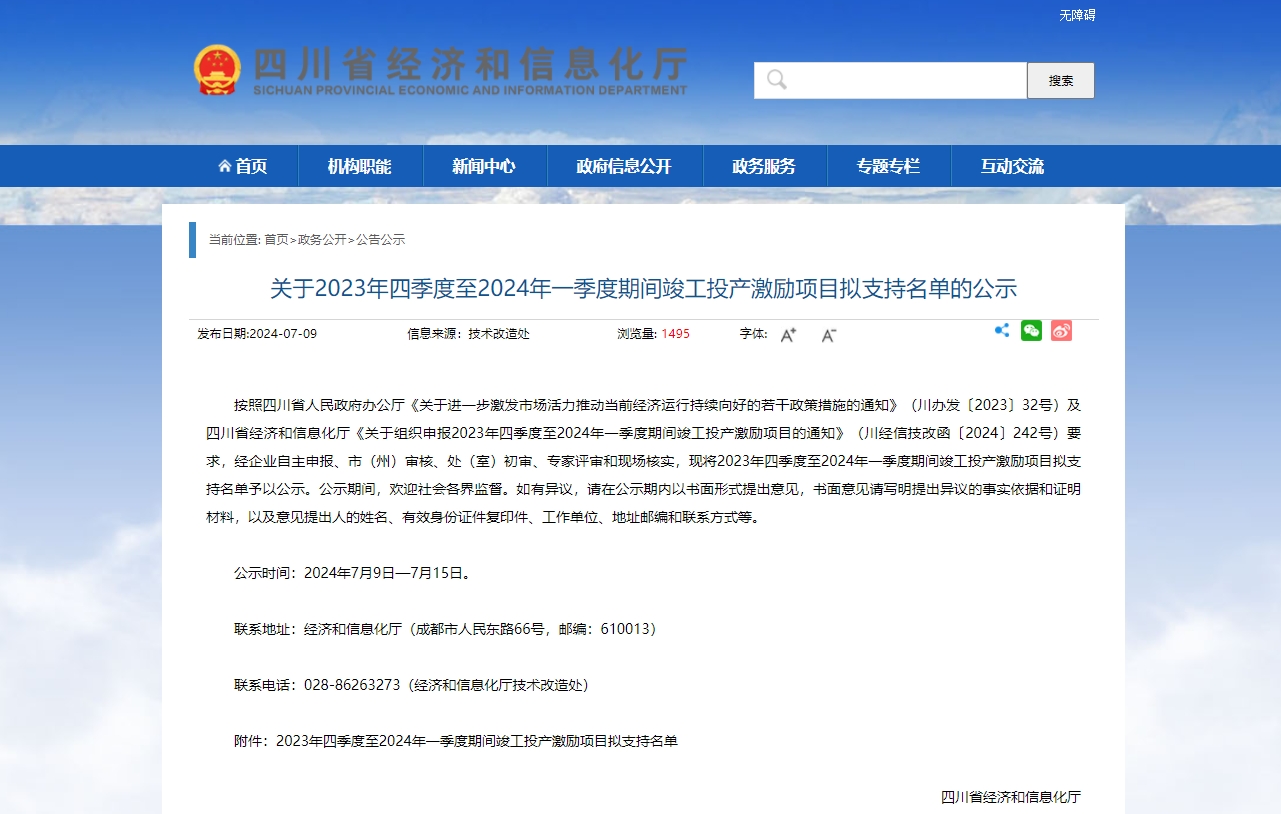
Task: Click the 无障碍 accessibility link
Action: [x=1076, y=15]
